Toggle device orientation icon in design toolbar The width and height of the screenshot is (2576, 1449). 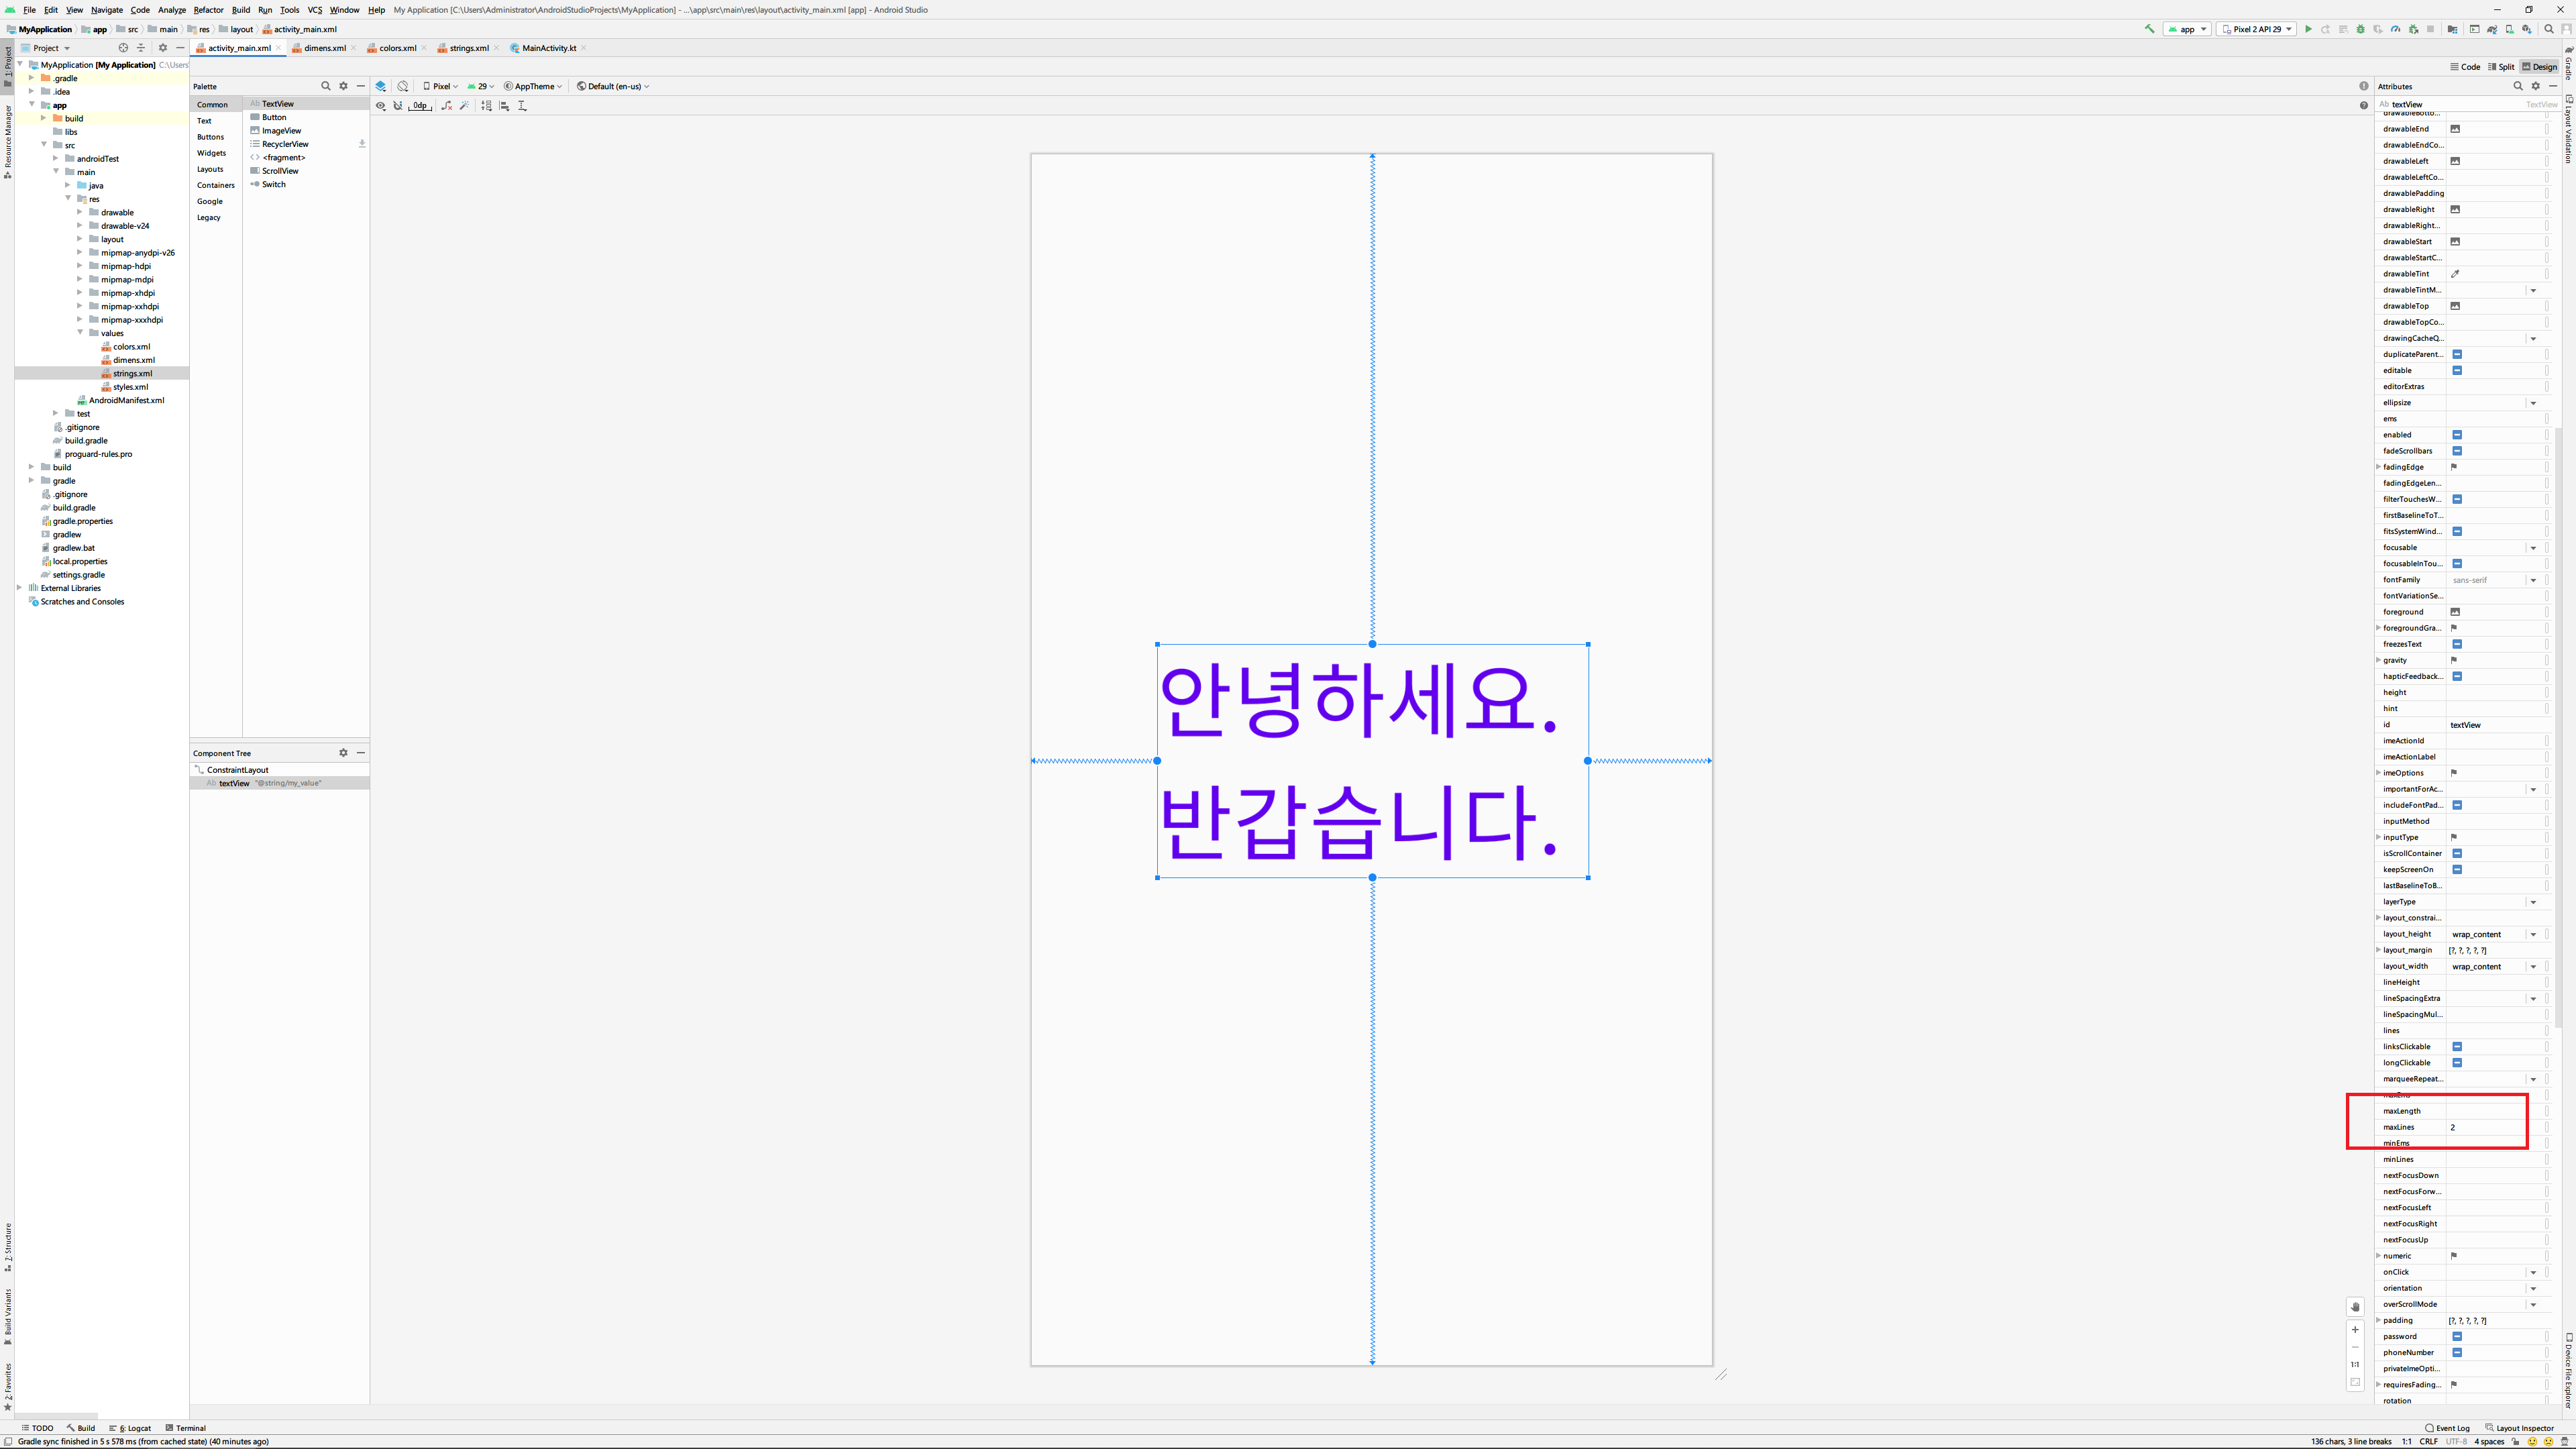[x=403, y=87]
